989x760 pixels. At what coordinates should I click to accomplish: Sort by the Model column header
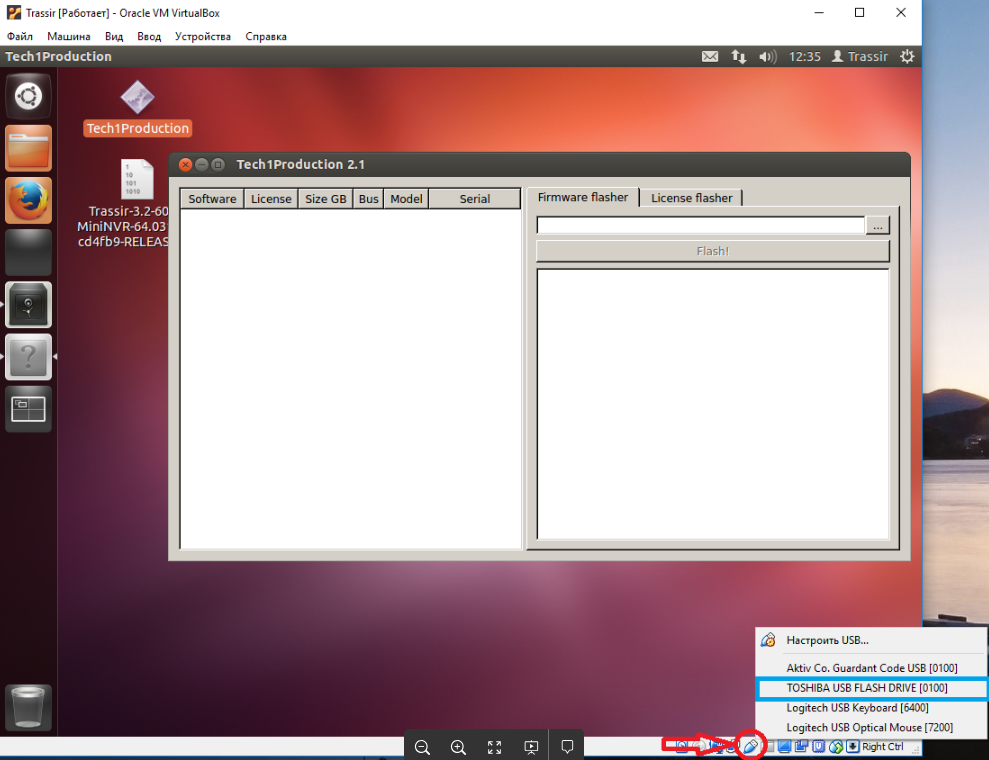406,199
